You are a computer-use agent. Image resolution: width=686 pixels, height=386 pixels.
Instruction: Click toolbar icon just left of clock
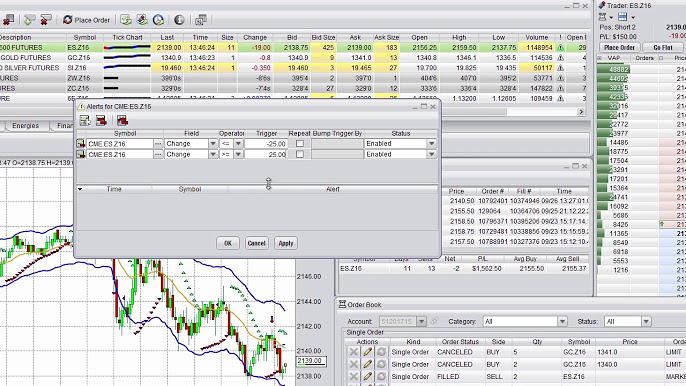click(142, 20)
